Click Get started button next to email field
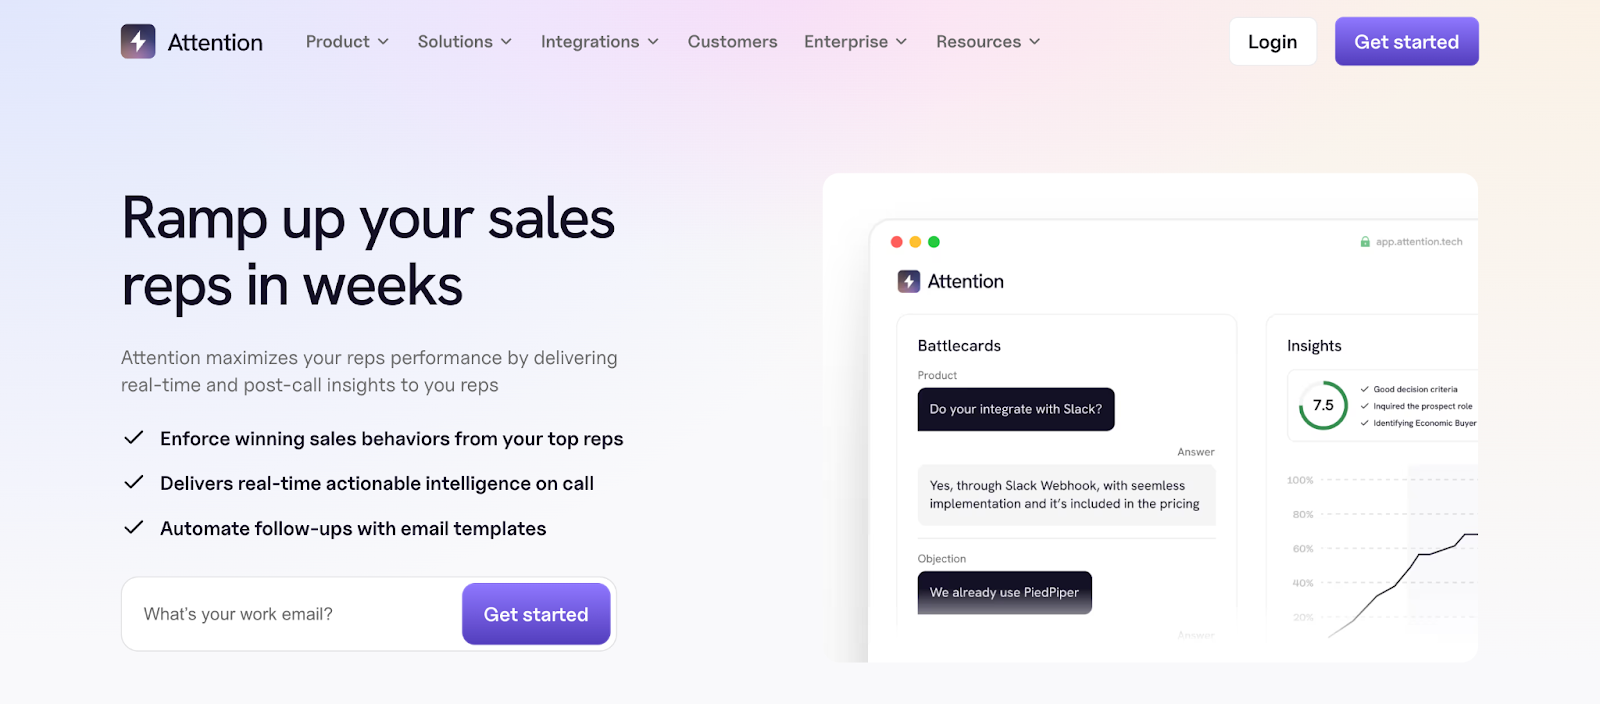The image size is (1600, 704). coord(536,614)
